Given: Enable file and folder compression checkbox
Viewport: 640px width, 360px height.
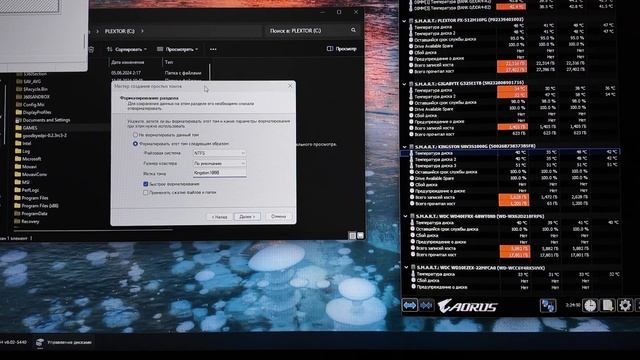Looking at the screenshot, I should point(146,192).
